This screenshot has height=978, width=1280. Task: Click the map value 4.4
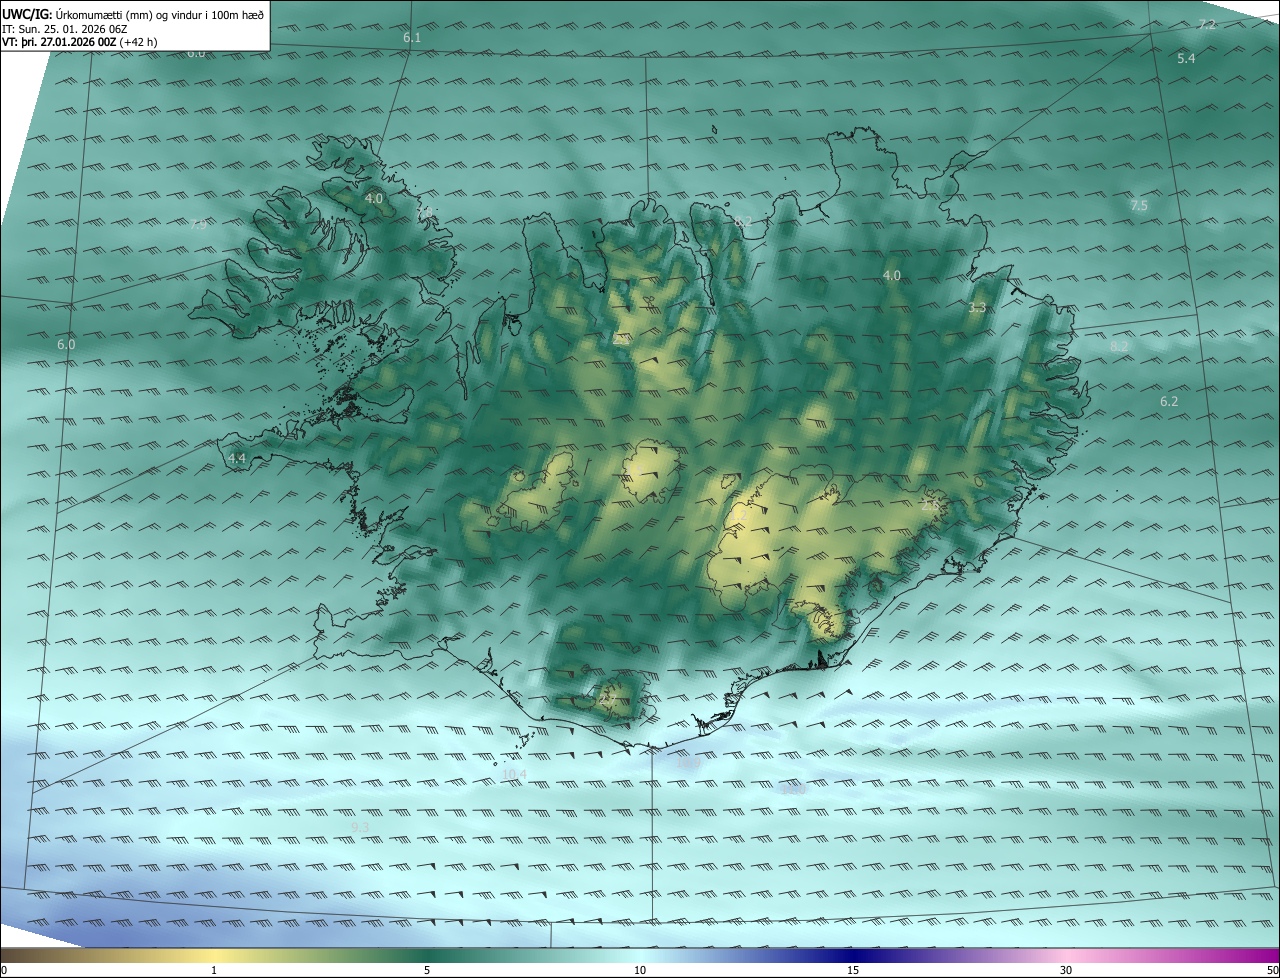[x=237, y=458]
